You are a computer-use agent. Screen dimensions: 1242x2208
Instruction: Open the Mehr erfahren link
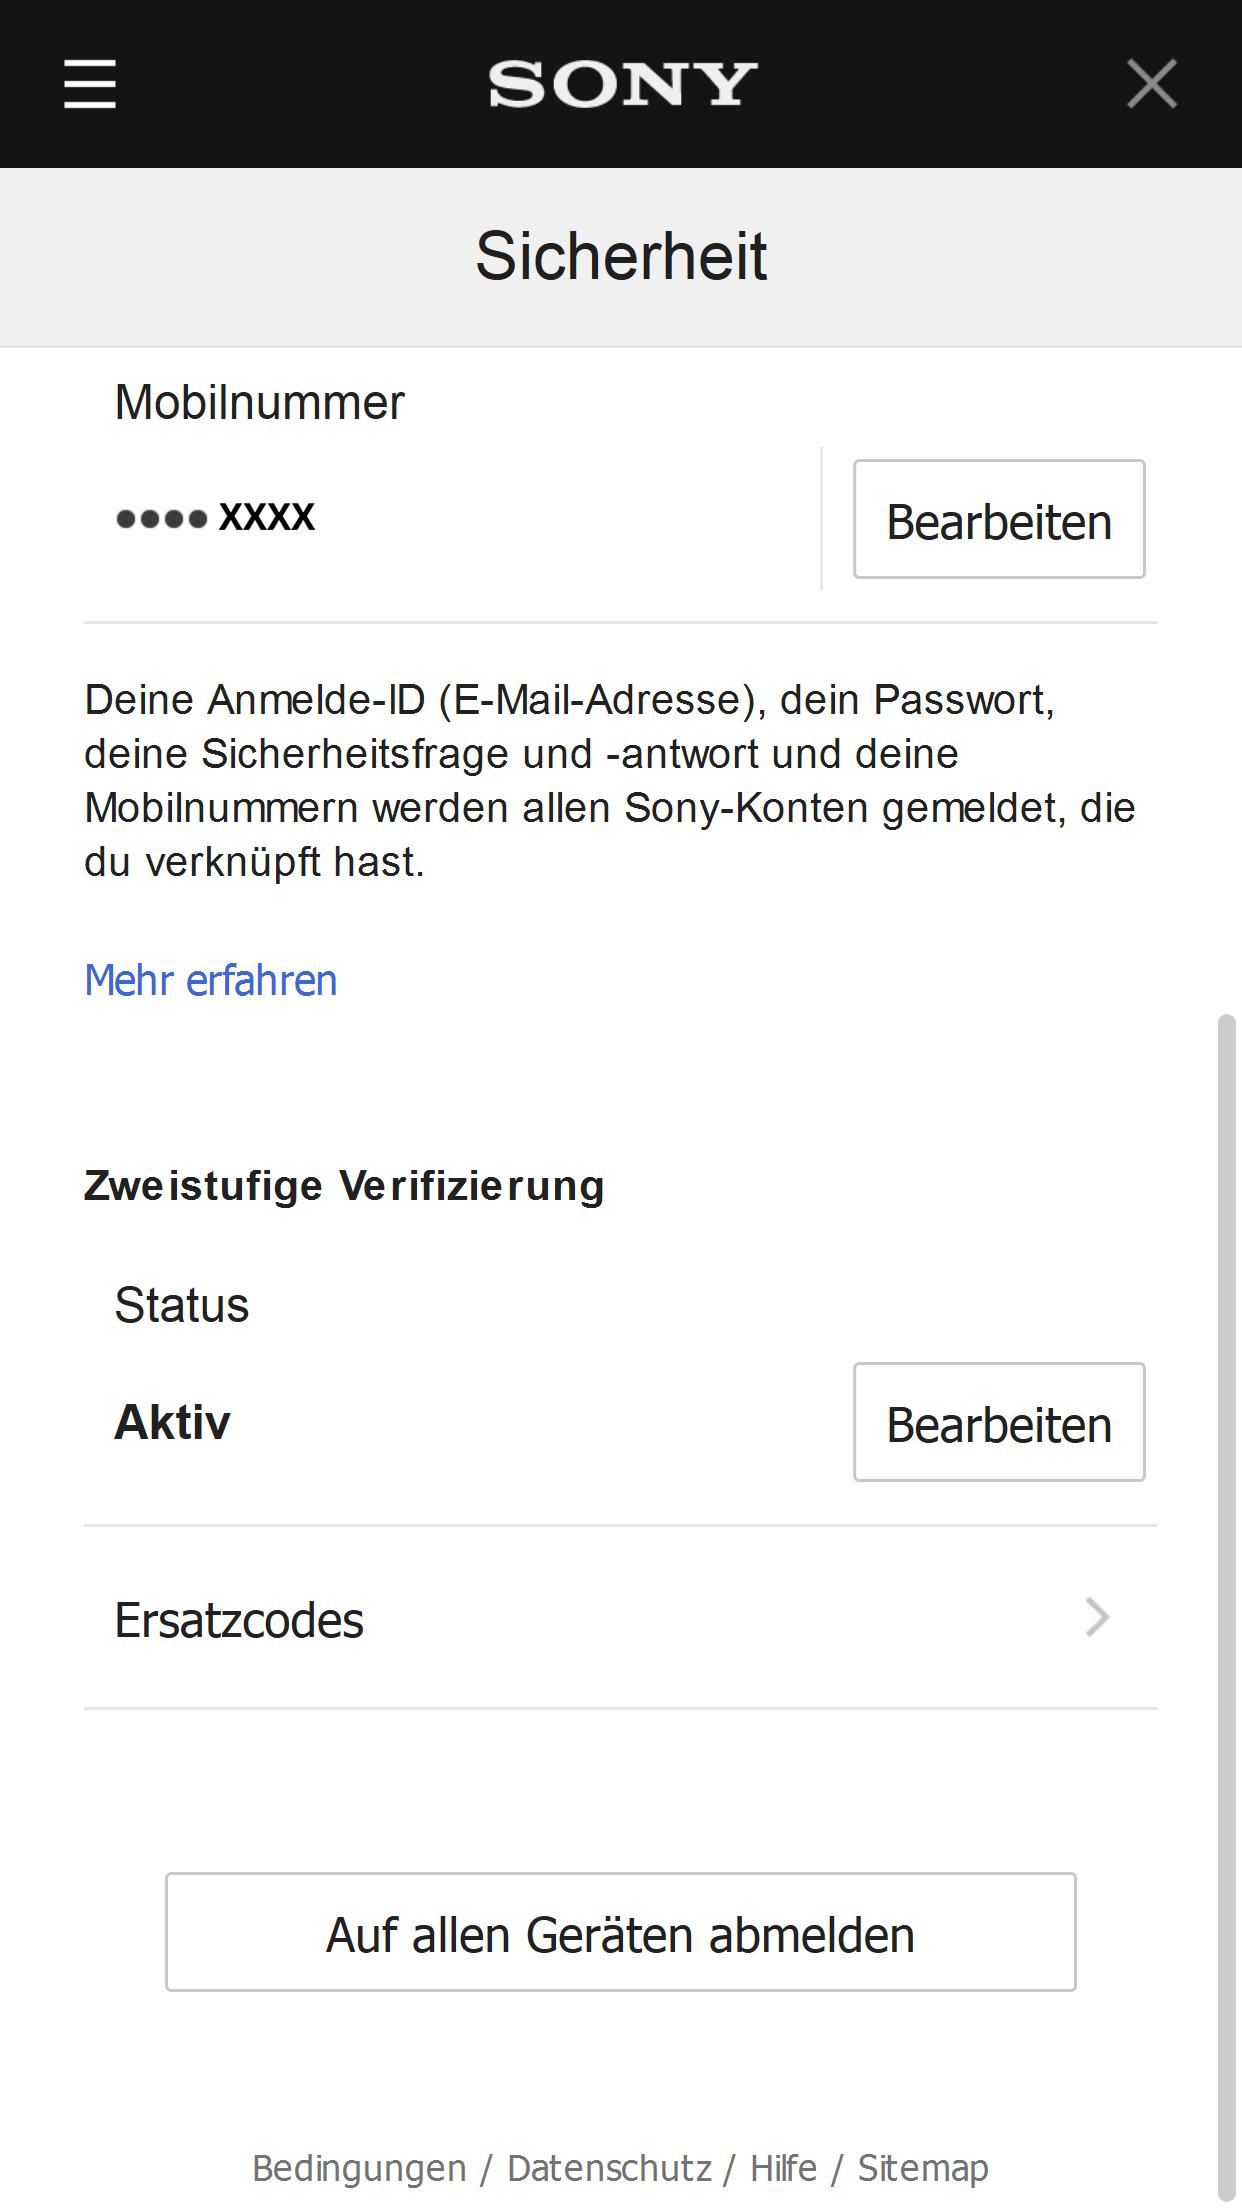(x=211, y=981)
